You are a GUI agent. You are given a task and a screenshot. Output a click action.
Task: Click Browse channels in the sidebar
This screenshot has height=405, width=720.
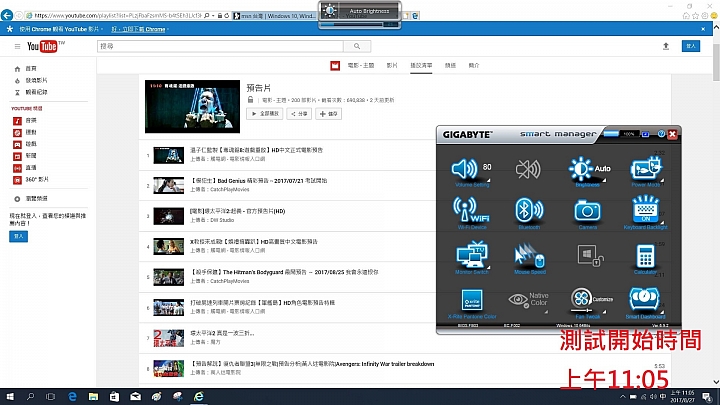click(x=31, y=199)
